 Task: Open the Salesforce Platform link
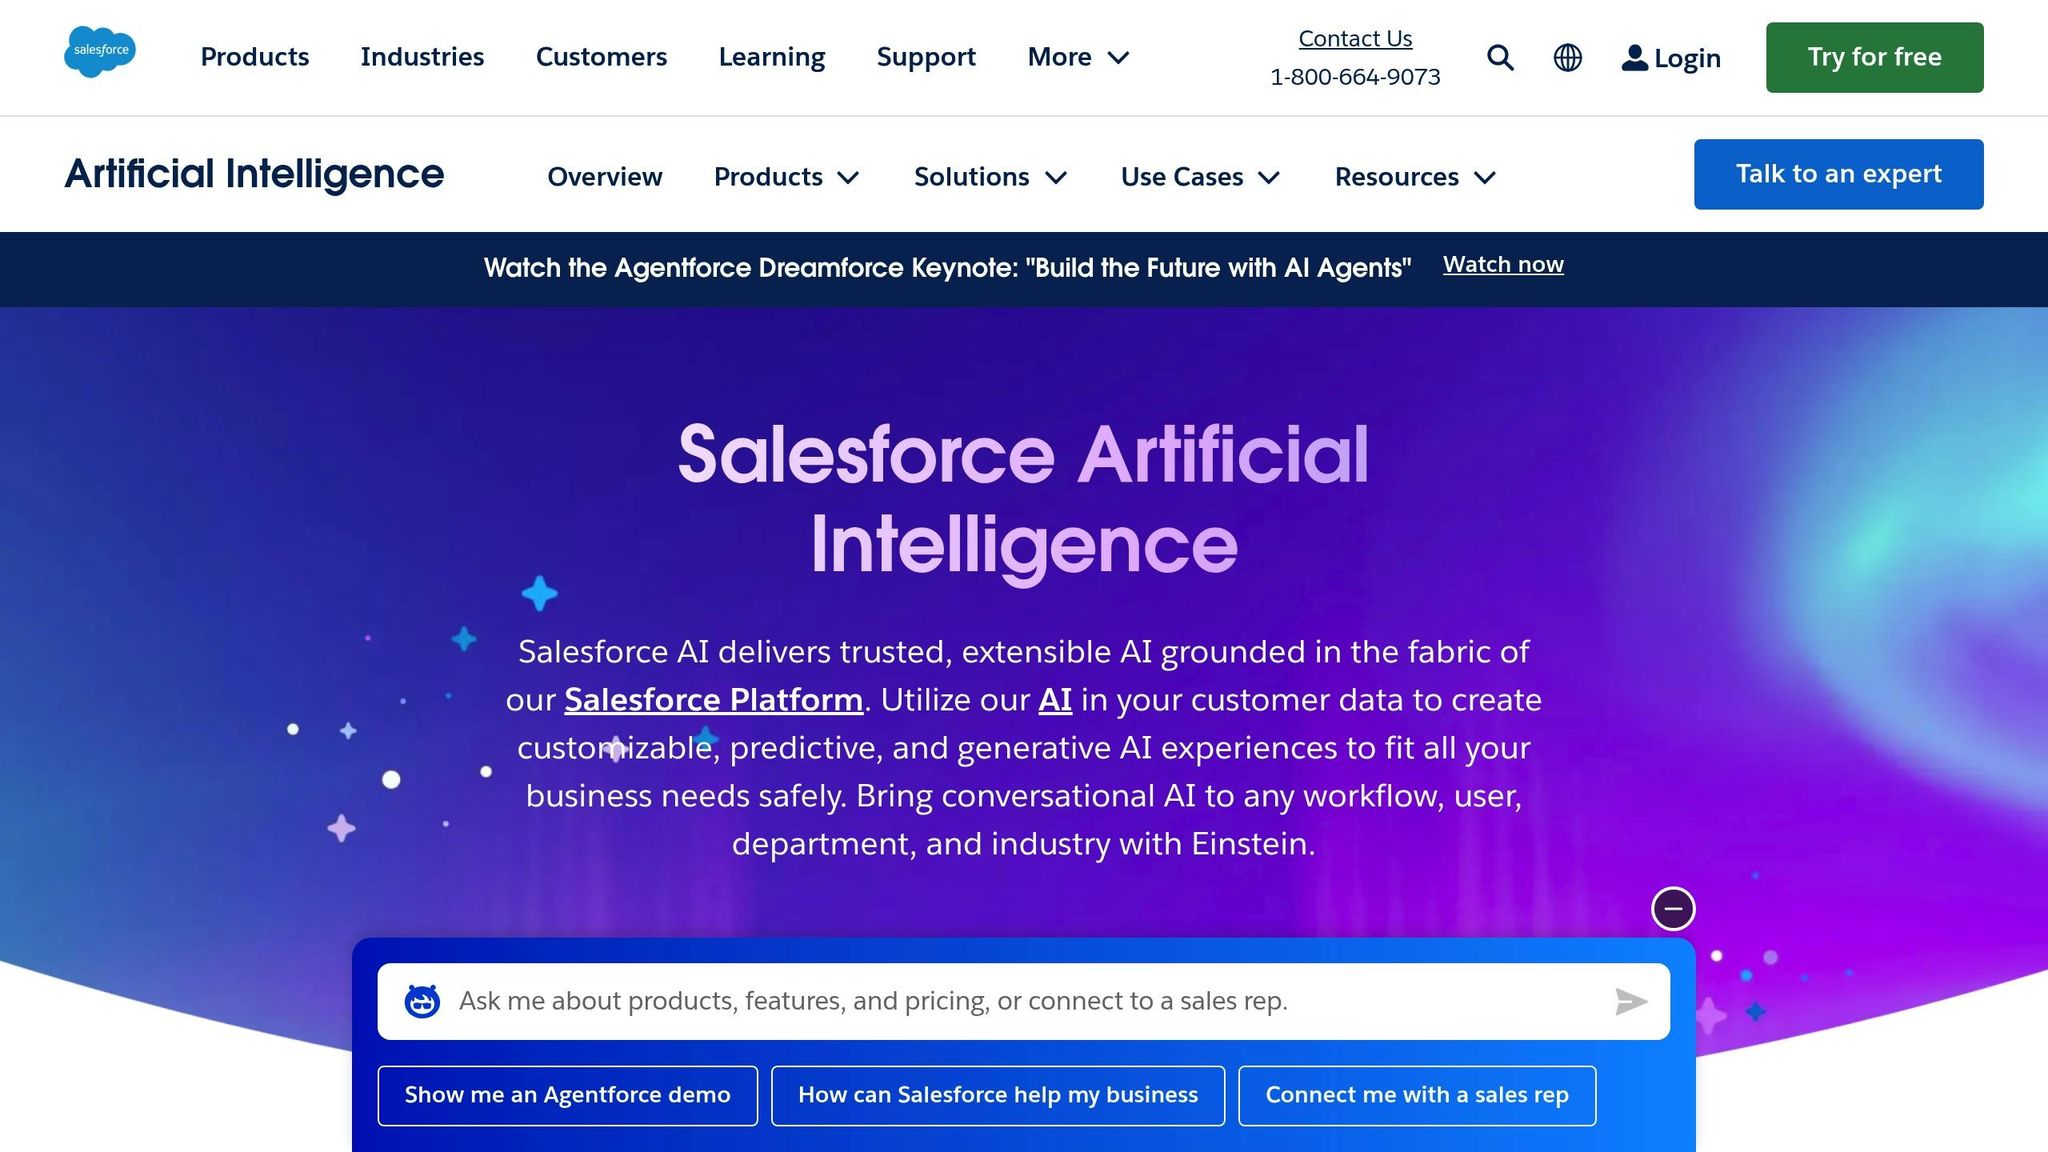point(714,699)
